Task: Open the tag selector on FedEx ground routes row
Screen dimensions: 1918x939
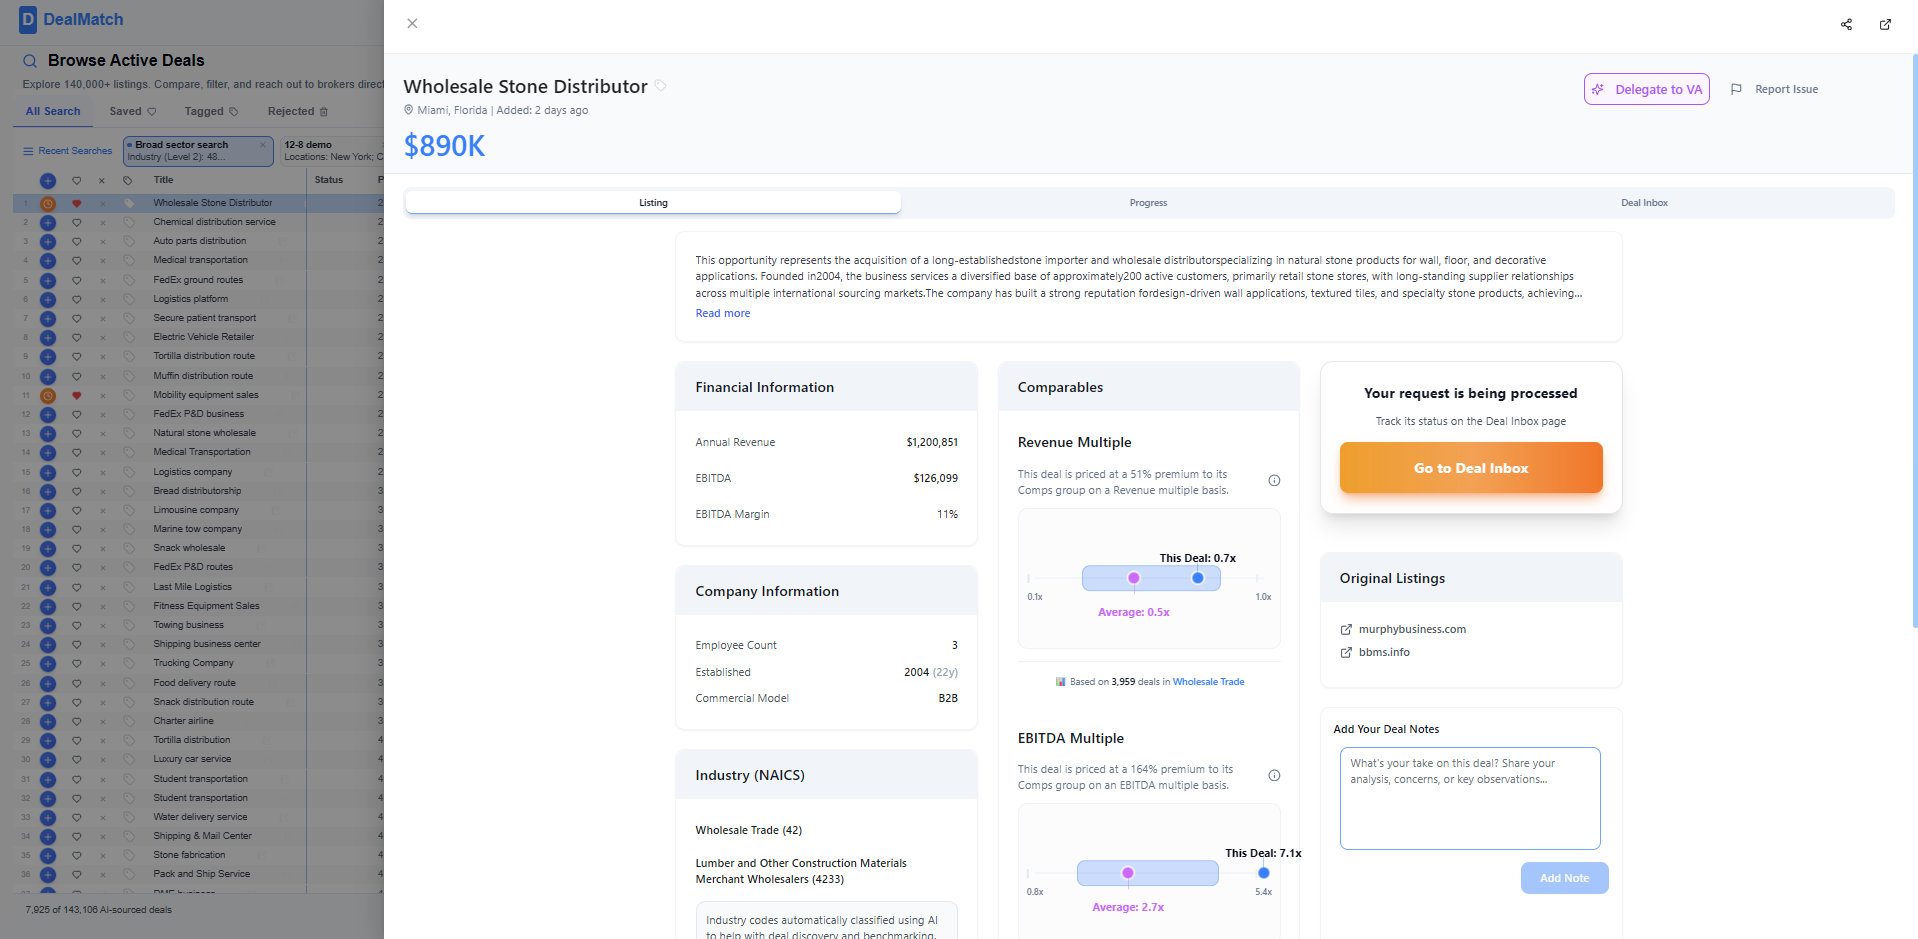Action: click(128, 280)
